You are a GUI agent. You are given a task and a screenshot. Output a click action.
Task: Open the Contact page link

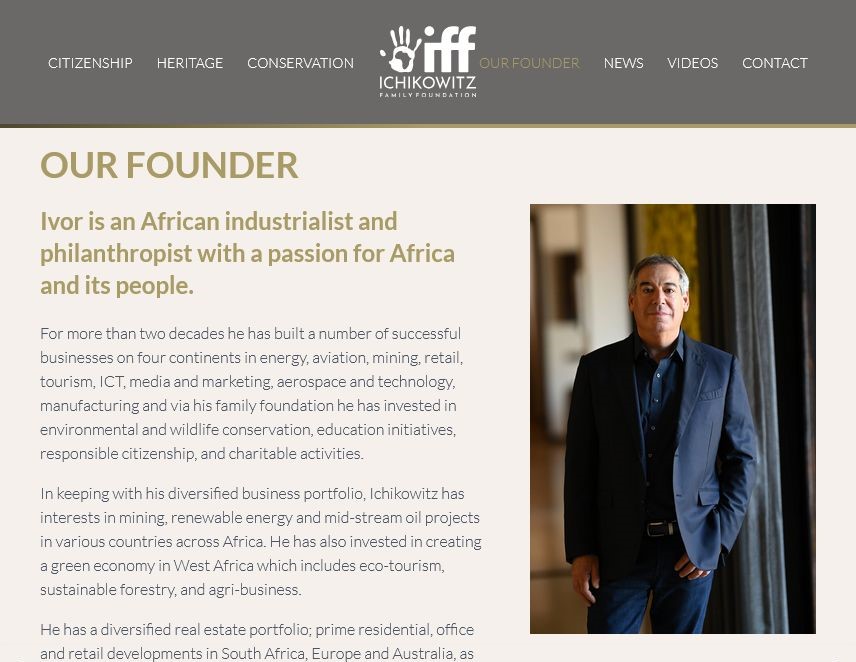pos(774,63)
